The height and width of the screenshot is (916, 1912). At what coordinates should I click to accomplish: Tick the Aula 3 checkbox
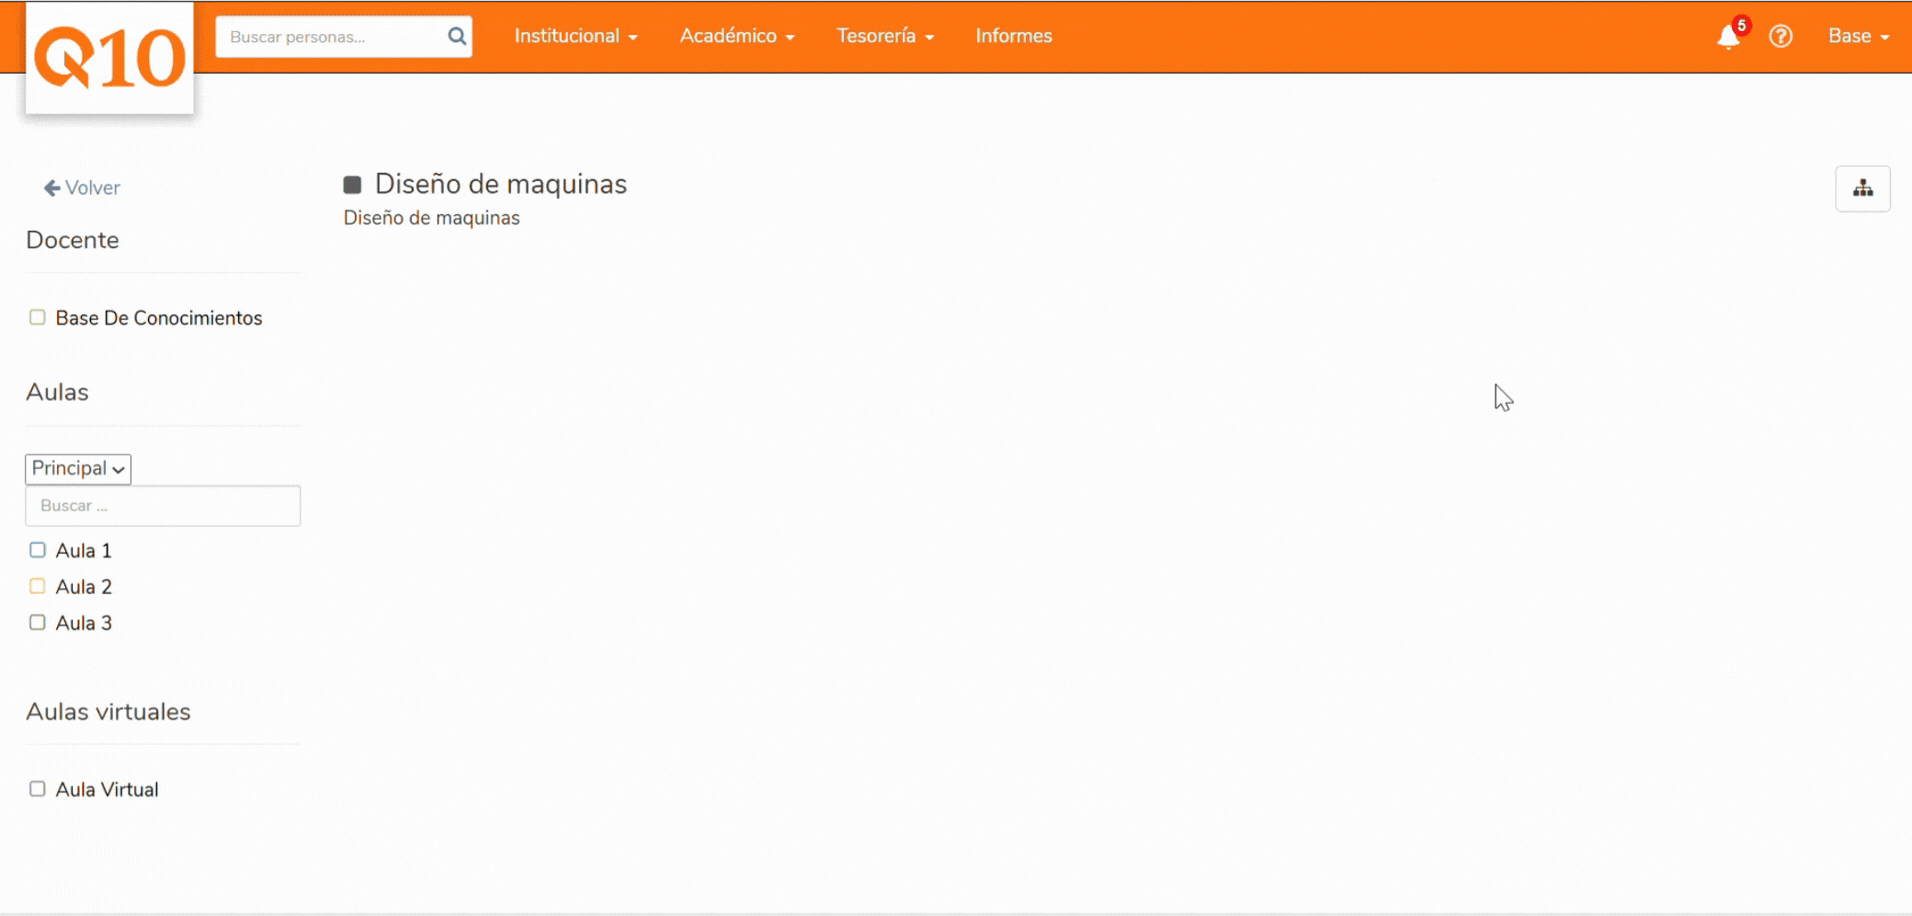(37, 622)
